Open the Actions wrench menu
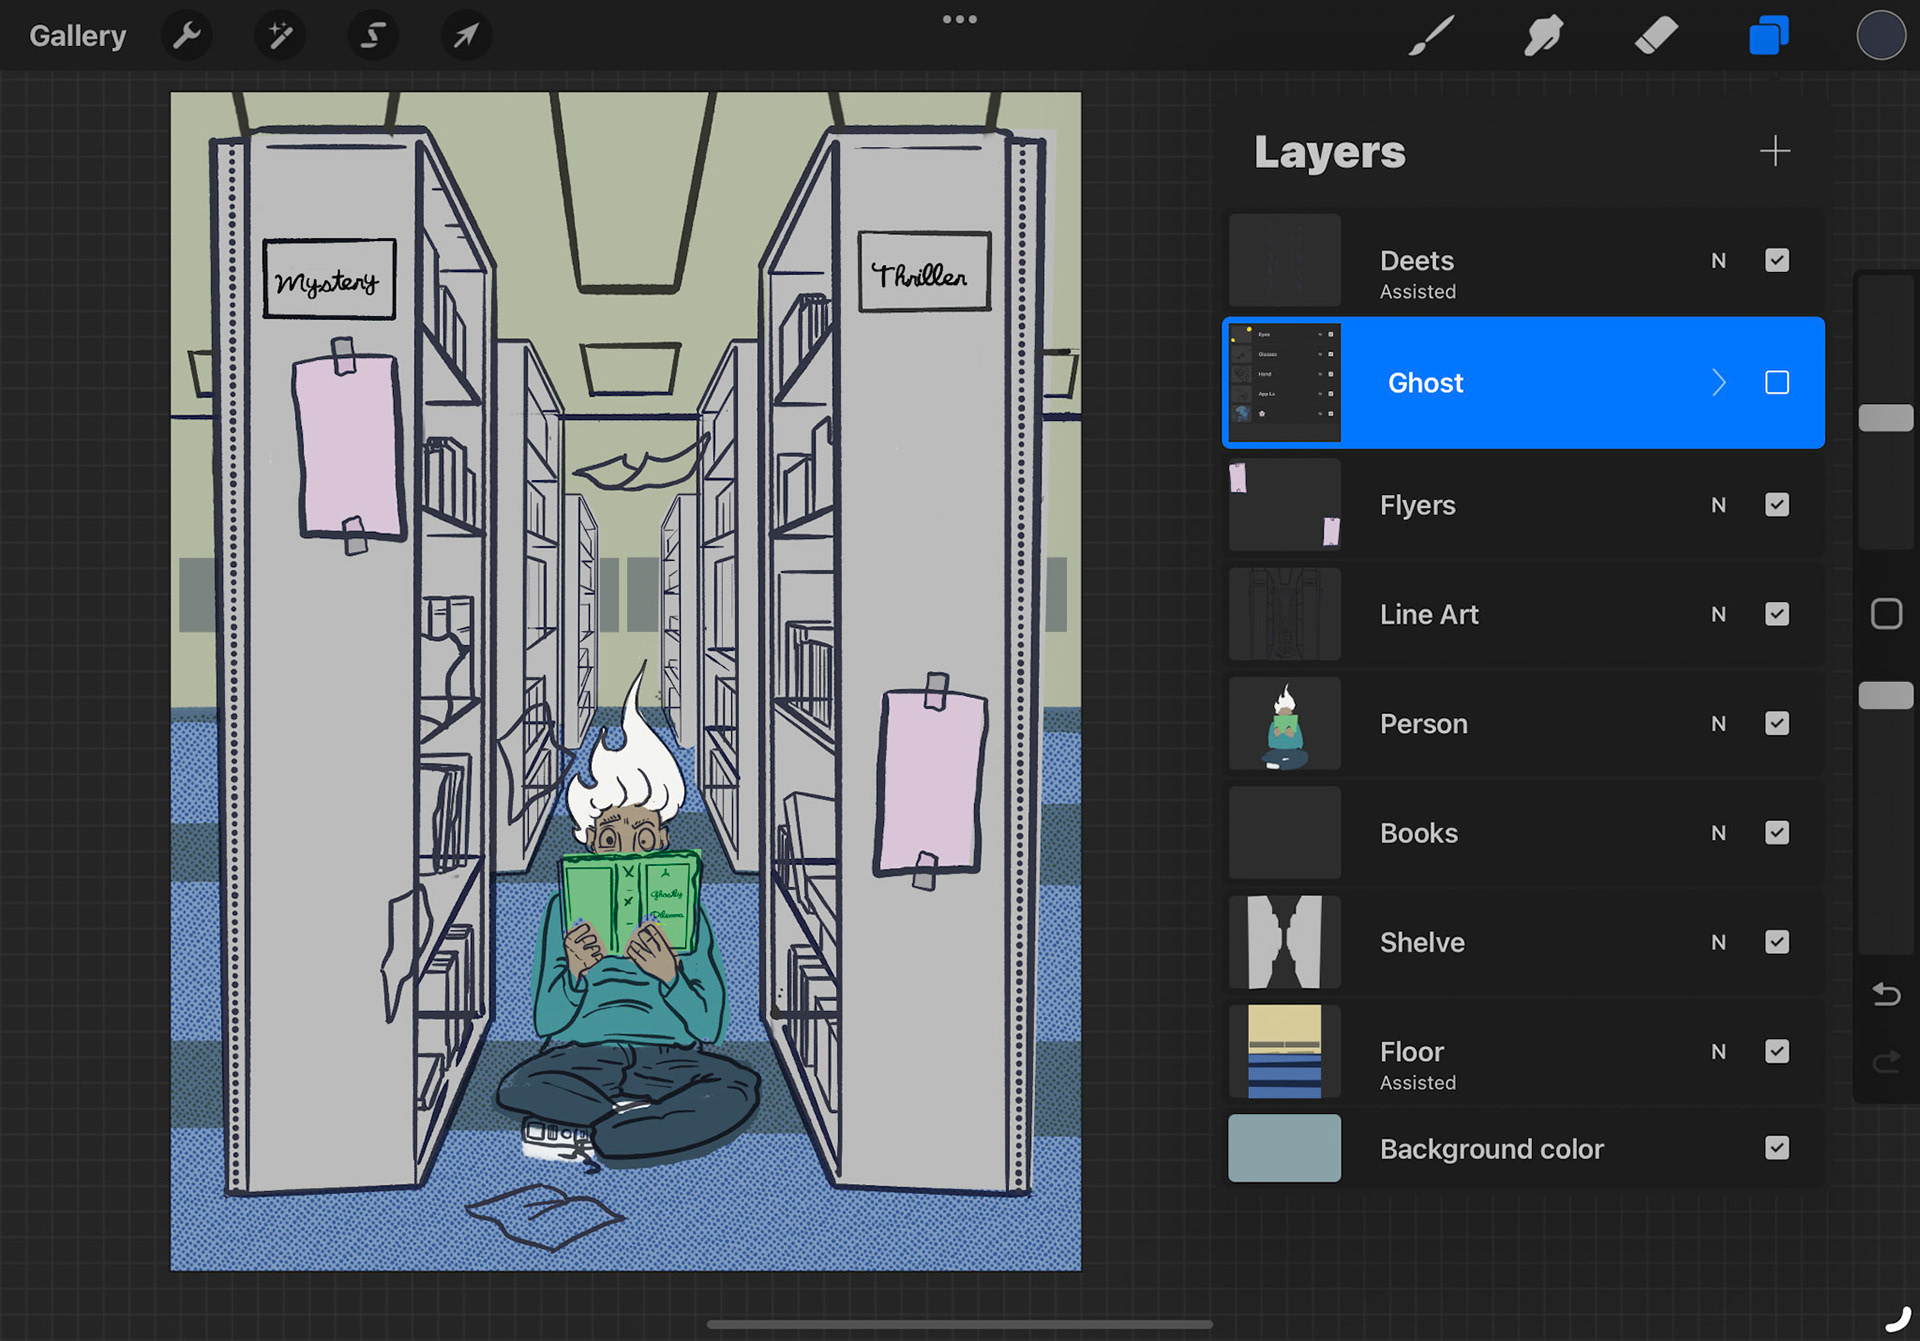Screen dimensions: 1920x1341 tap(187, 36)
